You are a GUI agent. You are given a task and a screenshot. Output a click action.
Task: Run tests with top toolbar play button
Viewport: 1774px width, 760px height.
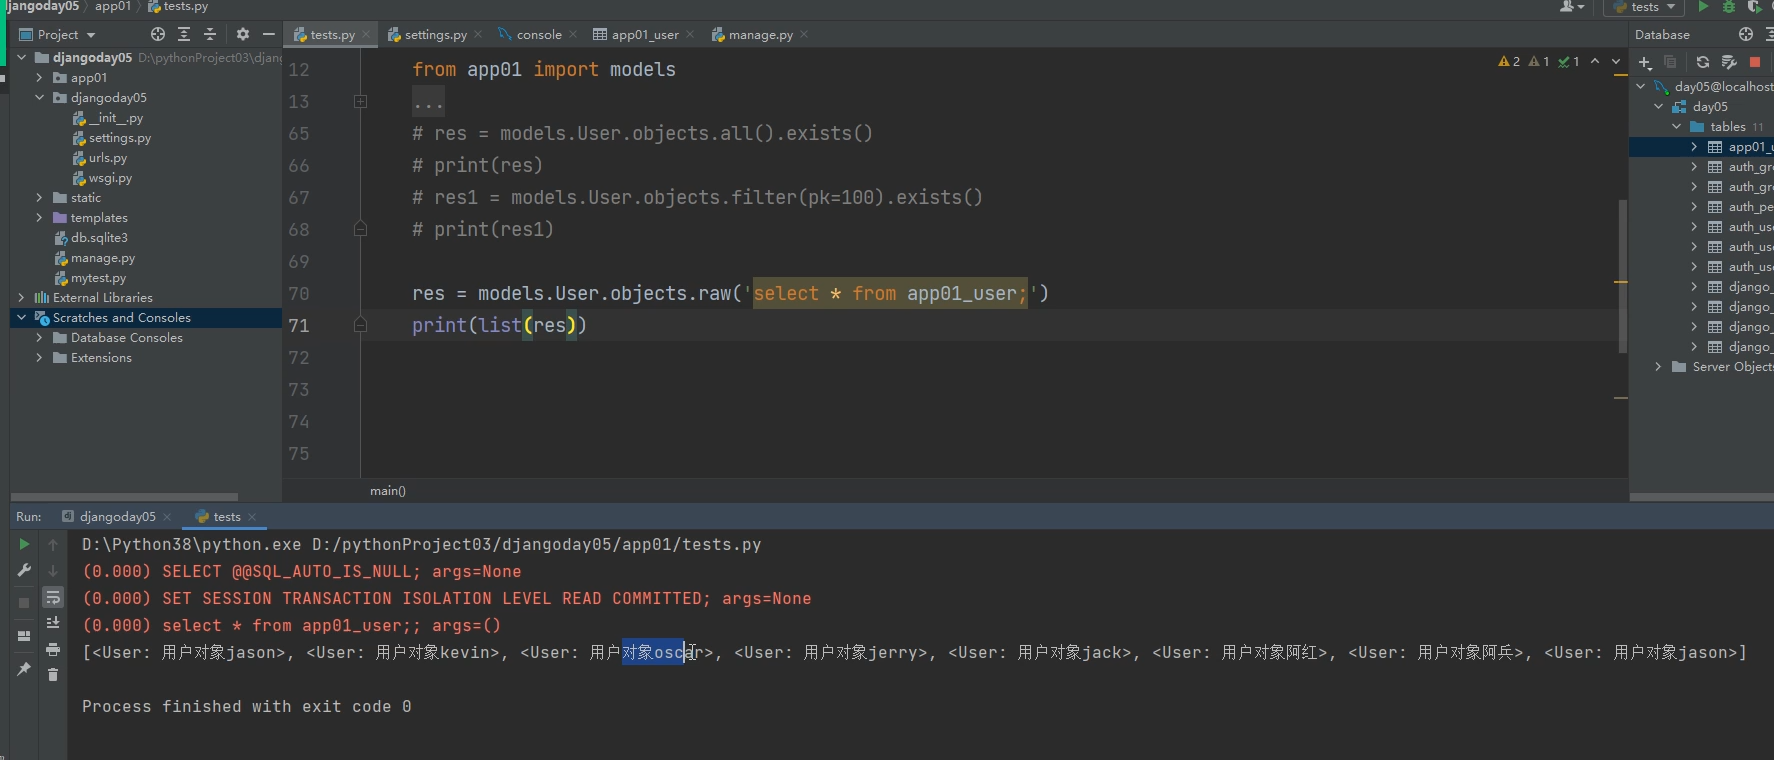(x=1703, y=7)
